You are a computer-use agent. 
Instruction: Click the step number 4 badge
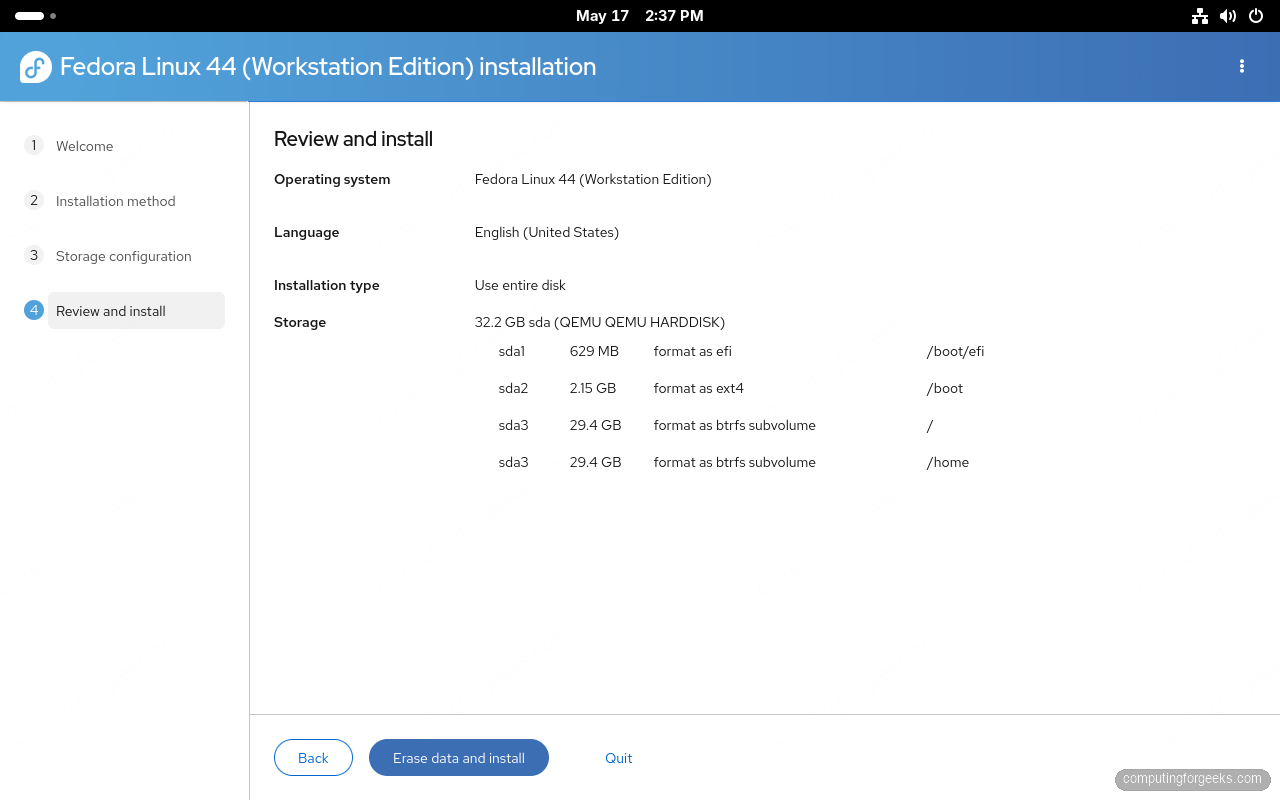coord(34,310)
